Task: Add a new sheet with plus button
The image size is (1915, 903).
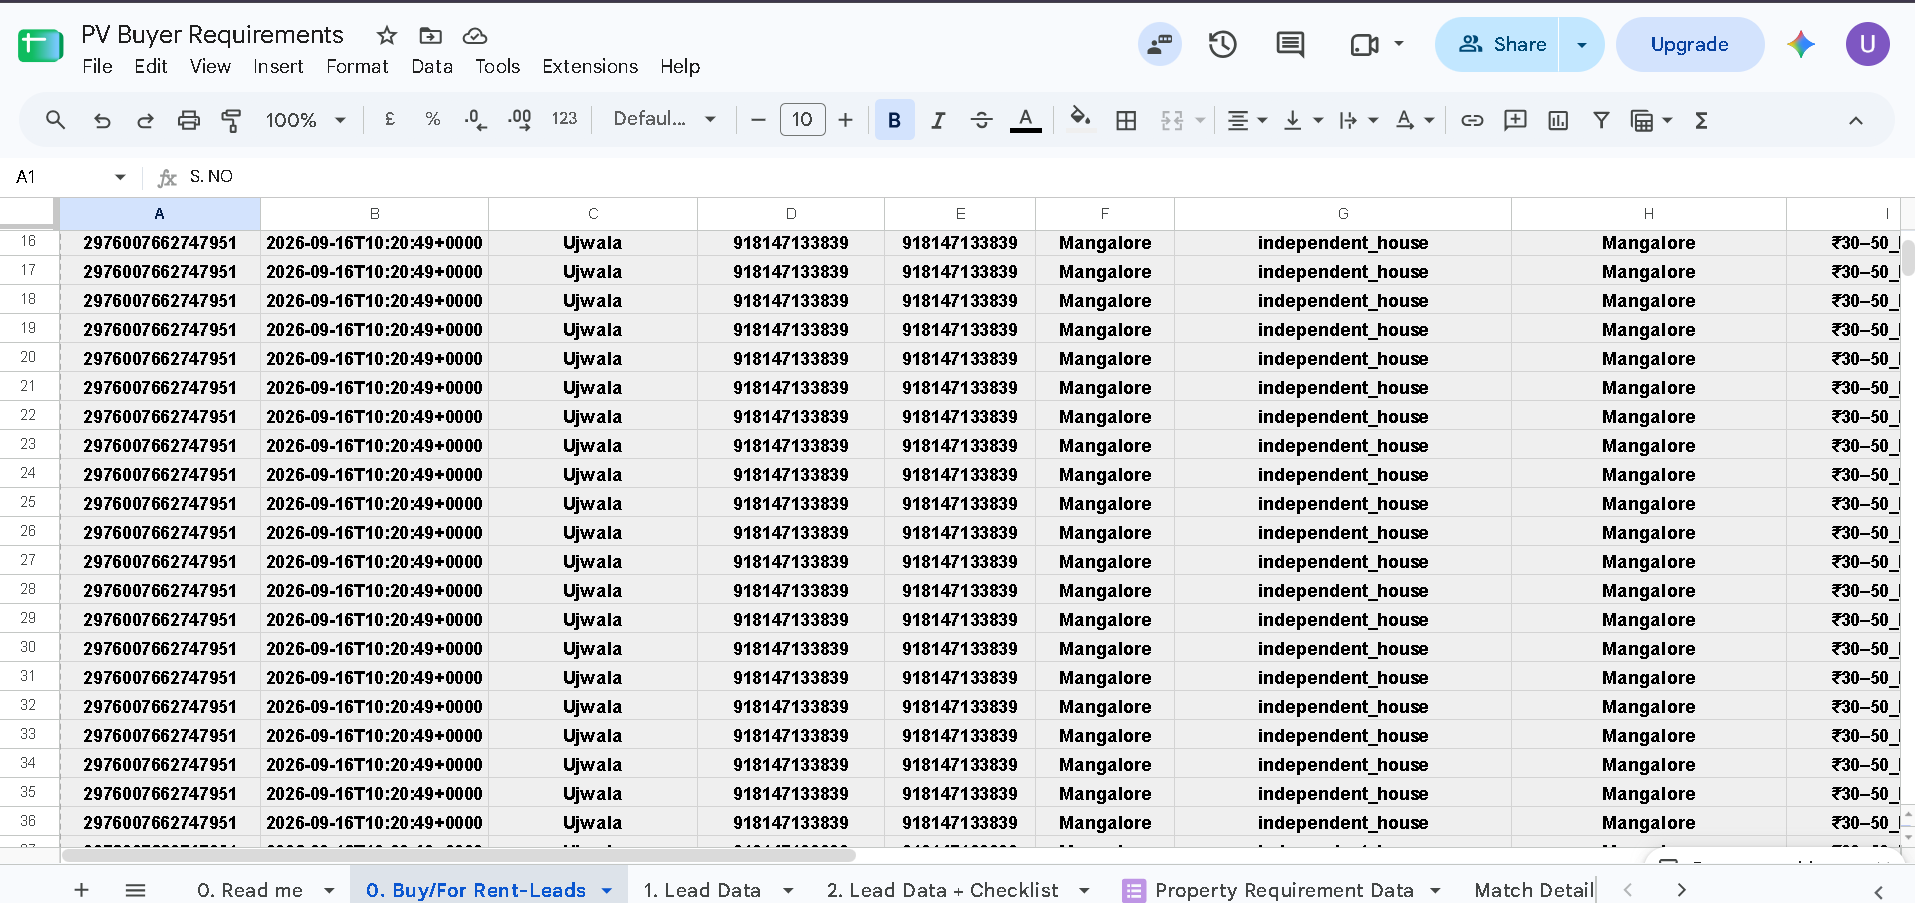Action: (82, 890)
